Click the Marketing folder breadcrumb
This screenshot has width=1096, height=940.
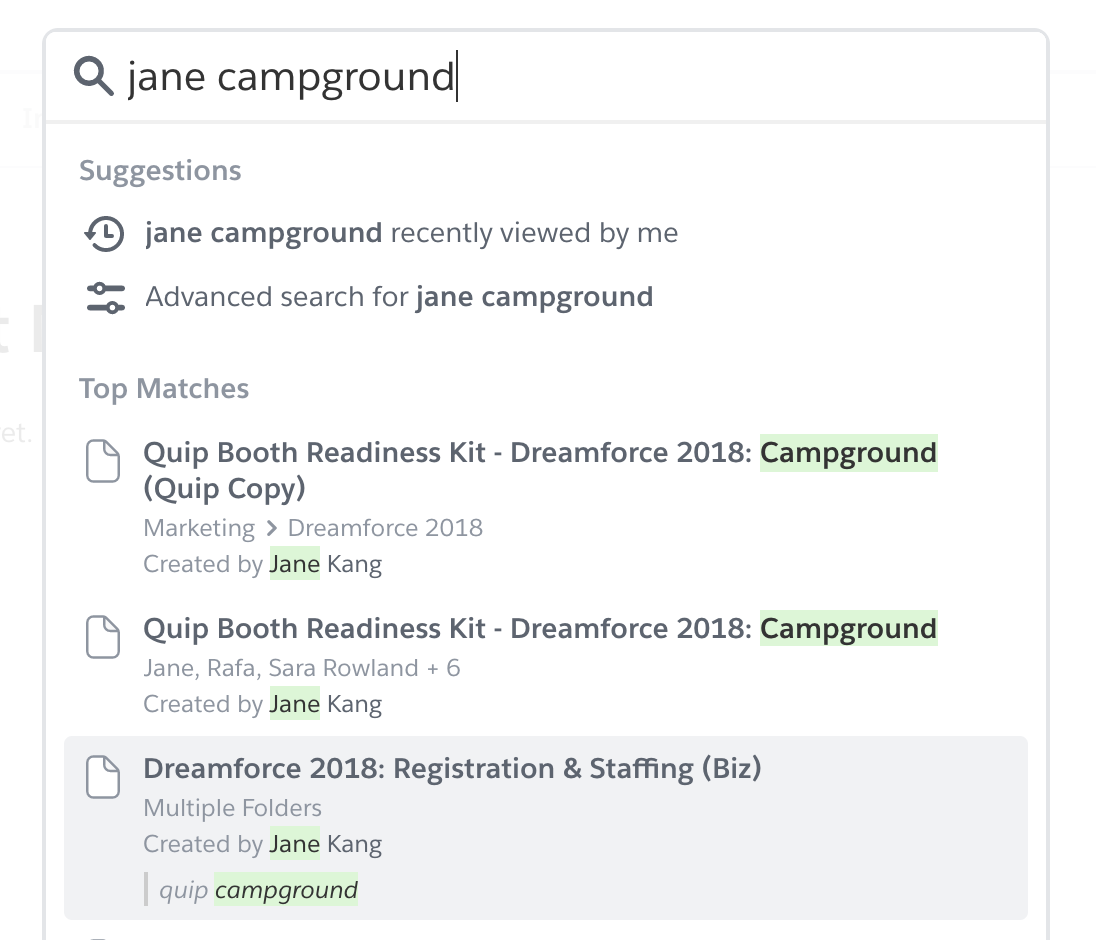click(x=199, y=528)
